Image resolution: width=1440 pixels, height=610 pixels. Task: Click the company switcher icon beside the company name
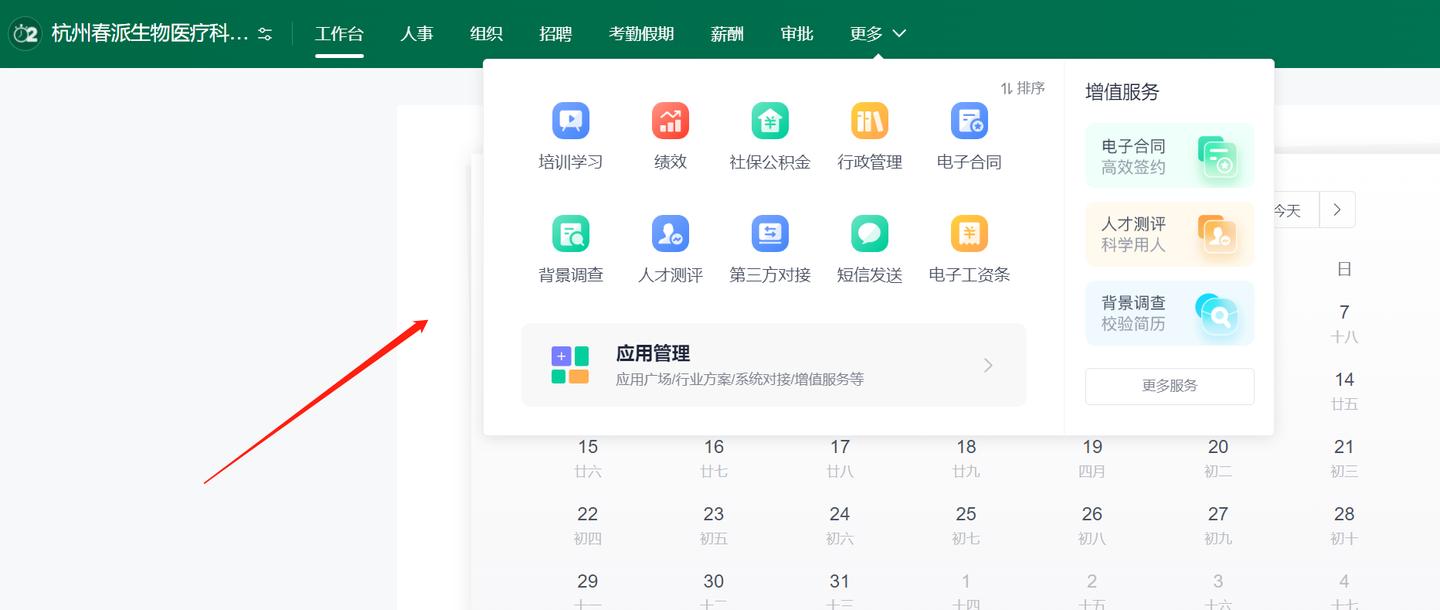[263, 33]
